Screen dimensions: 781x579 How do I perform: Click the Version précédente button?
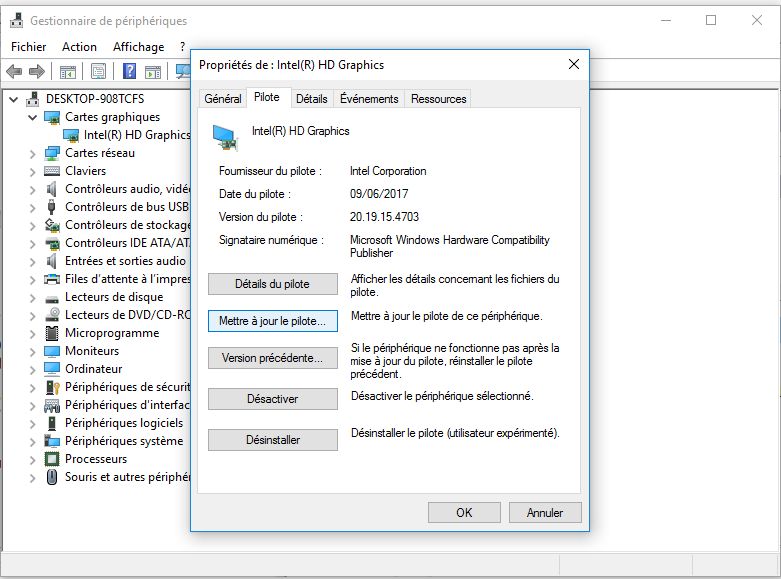[x=272, y=358]
